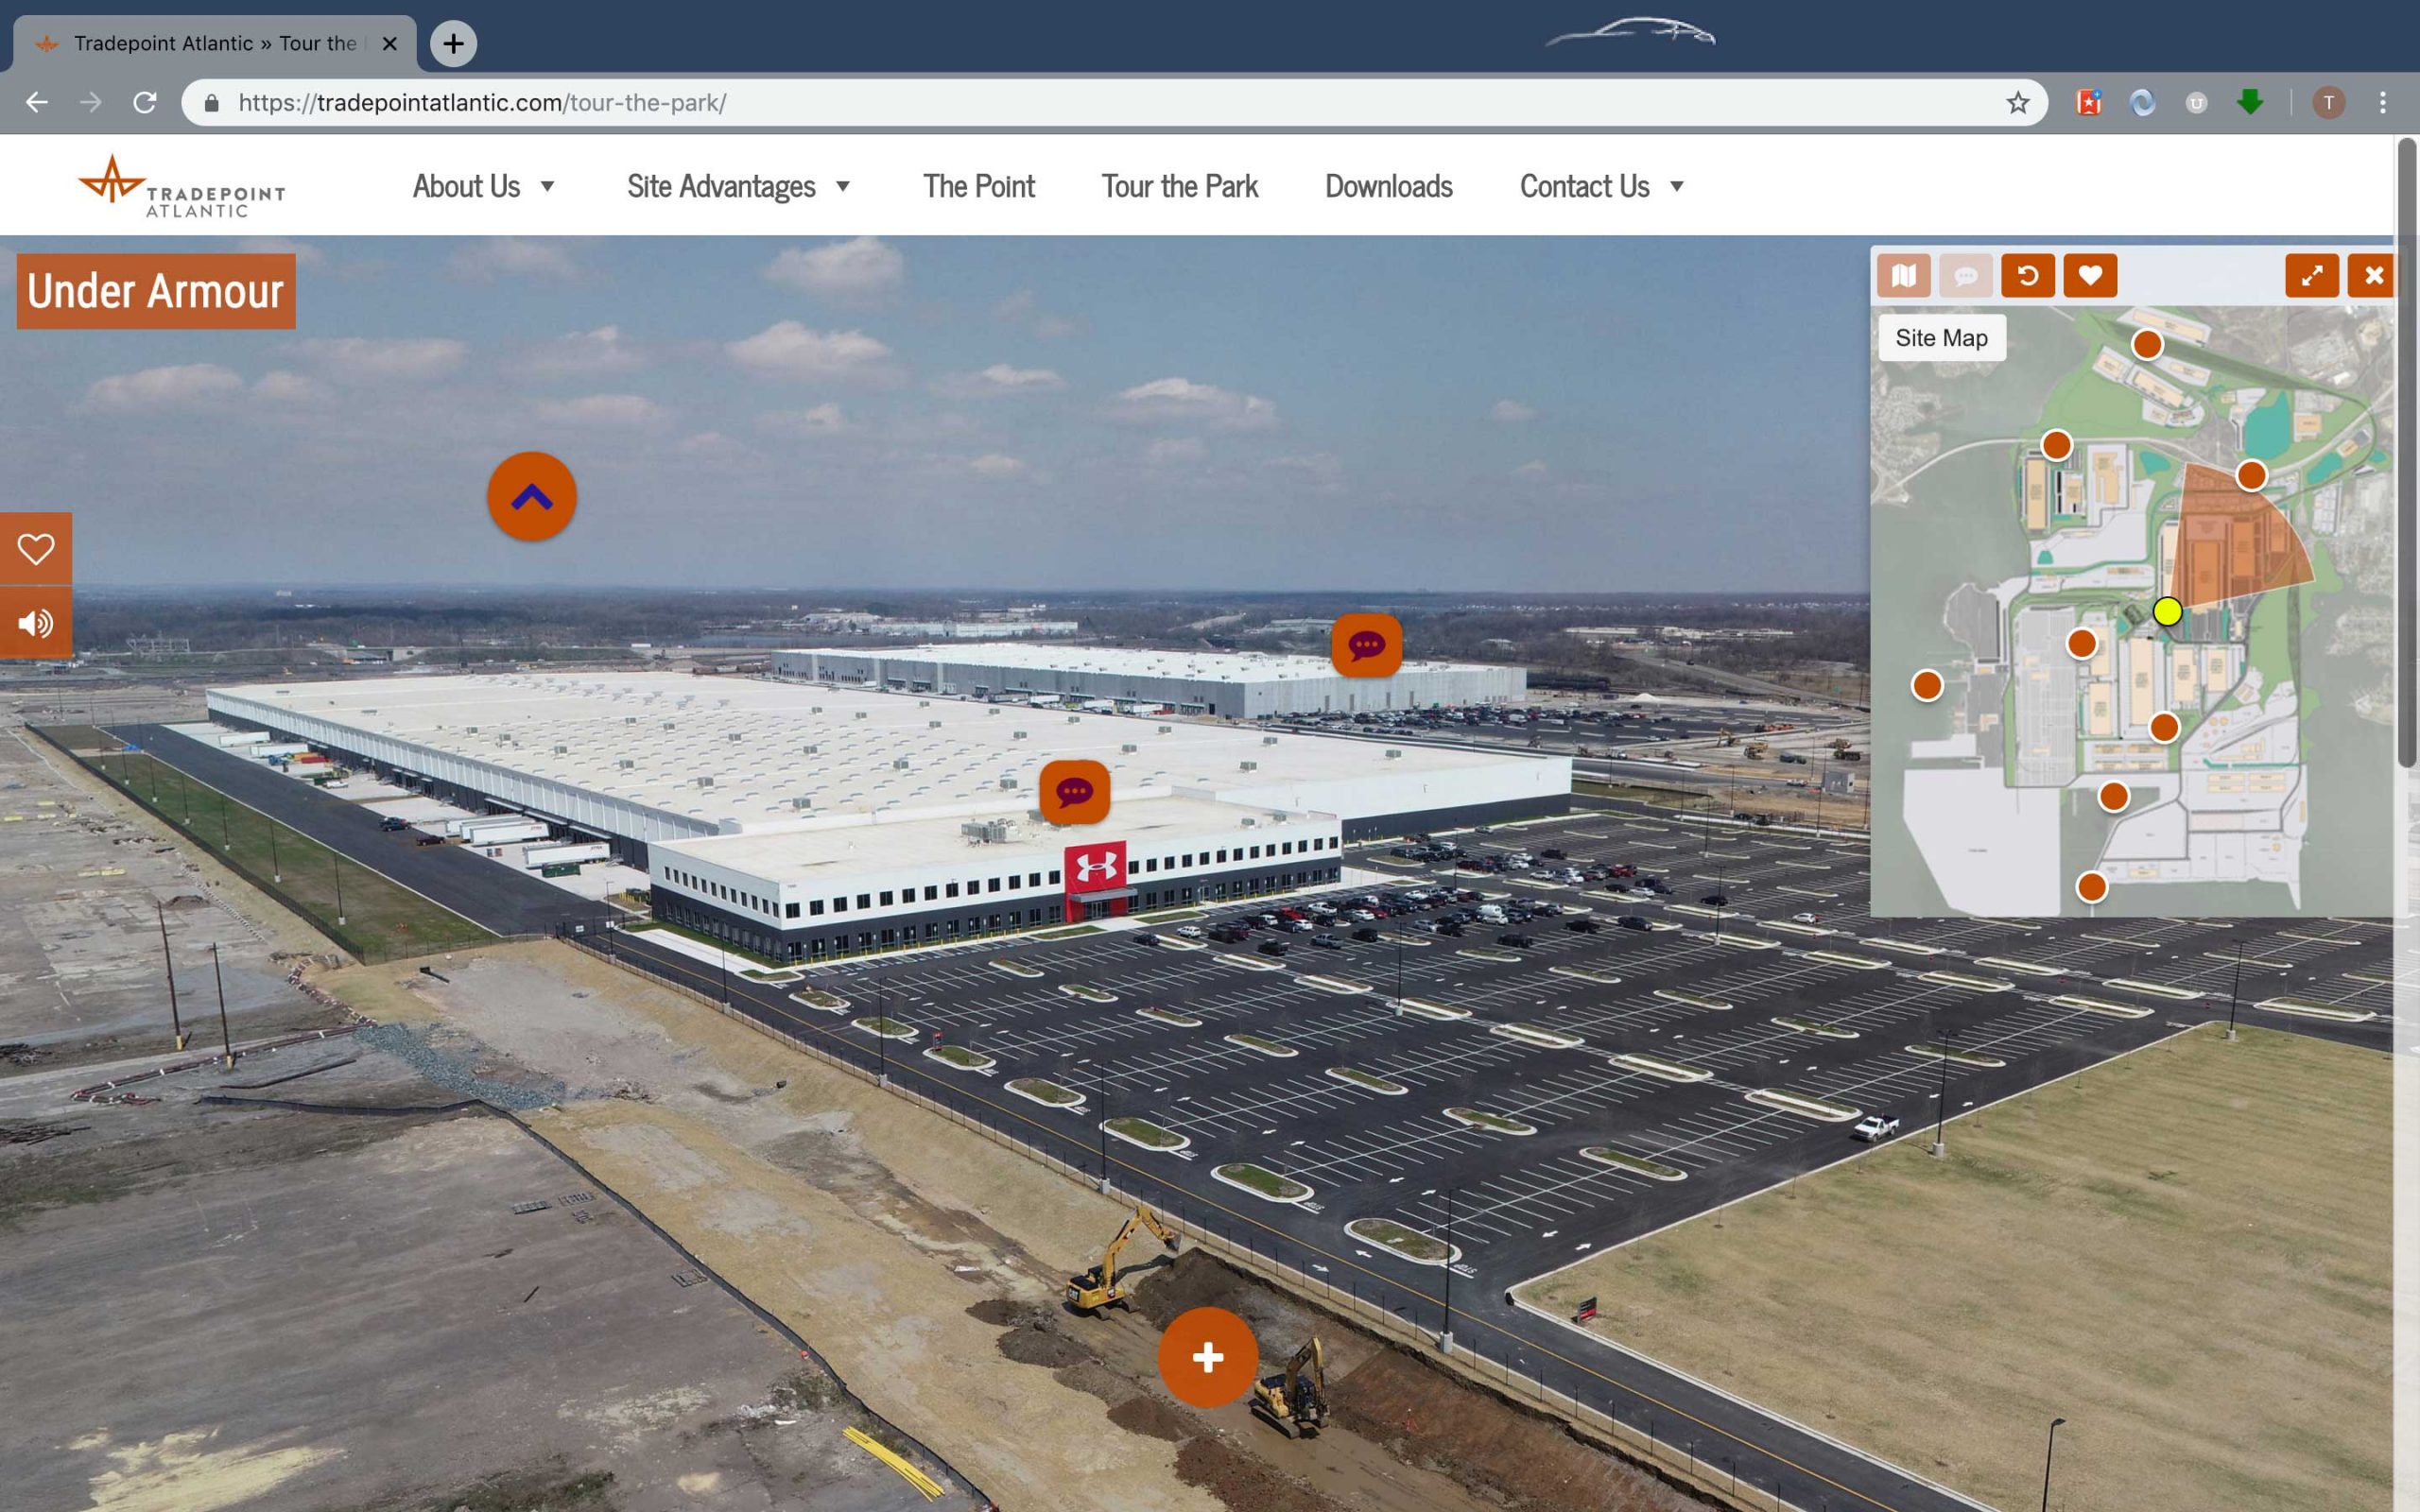The width and height of the screenshot is (2420, 1512).
Task: Click the up-chevron navigation hotspot in sky
Action: tap(532, 497)
